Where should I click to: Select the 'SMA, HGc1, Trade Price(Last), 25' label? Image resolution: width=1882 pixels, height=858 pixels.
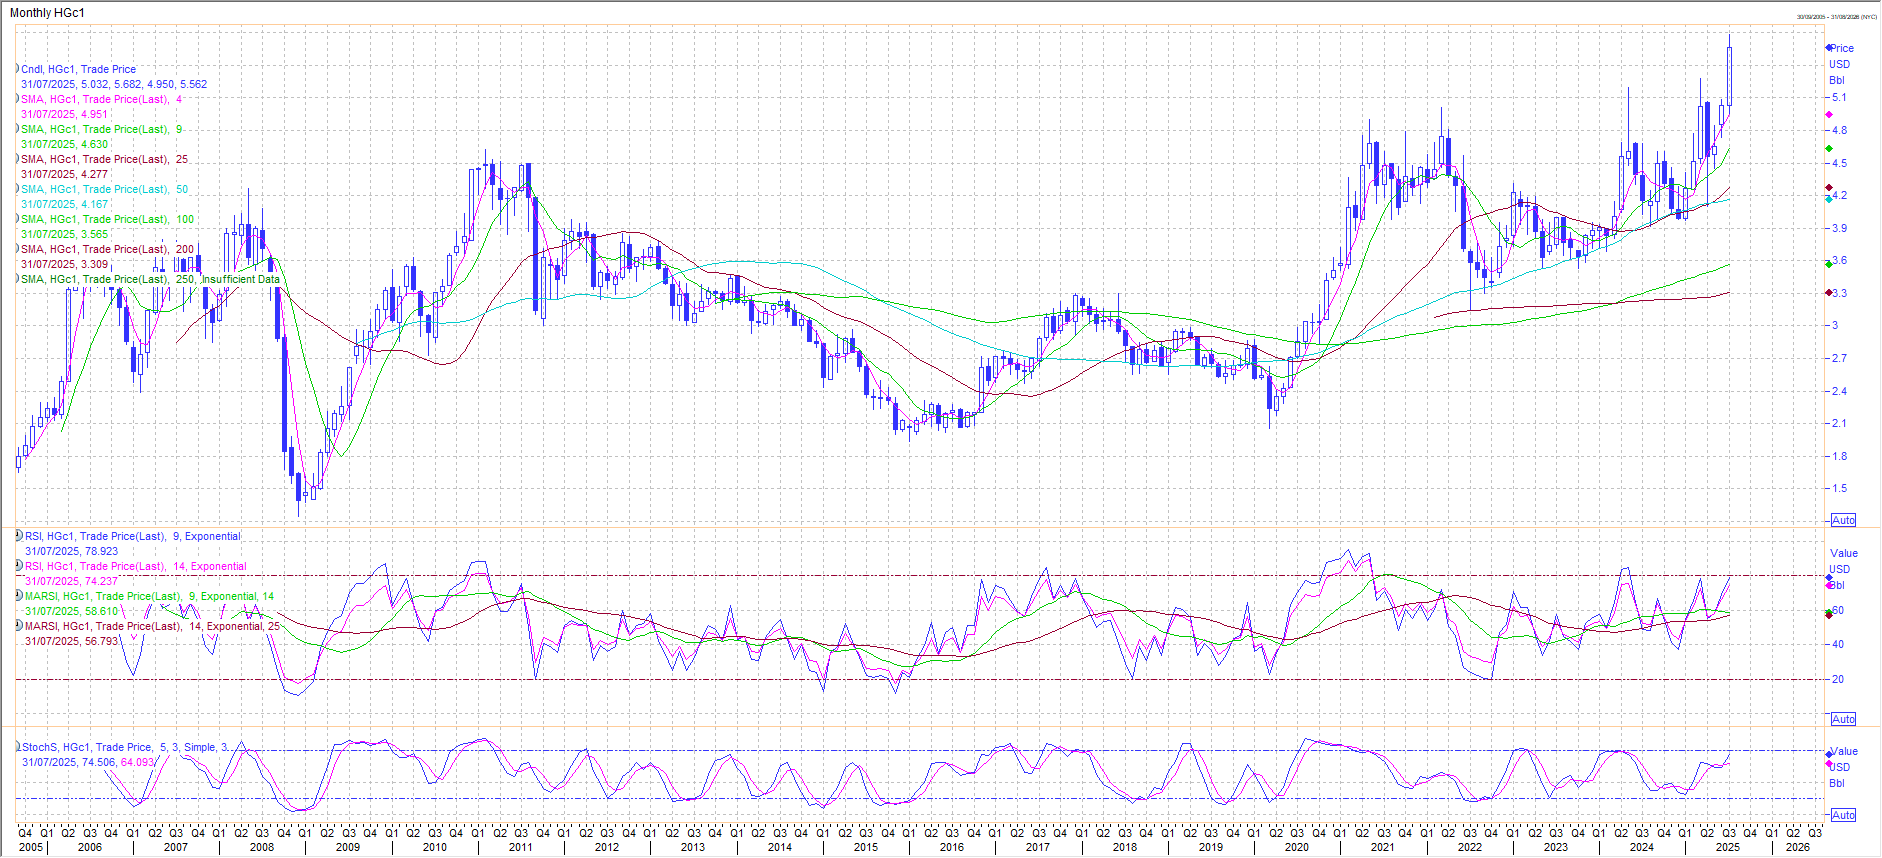click(104, 159)
